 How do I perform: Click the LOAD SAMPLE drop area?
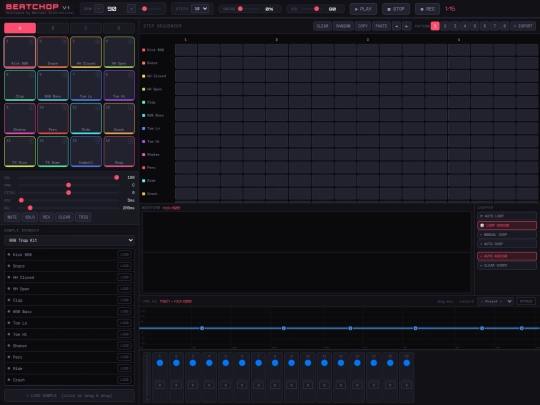point(69,396)
